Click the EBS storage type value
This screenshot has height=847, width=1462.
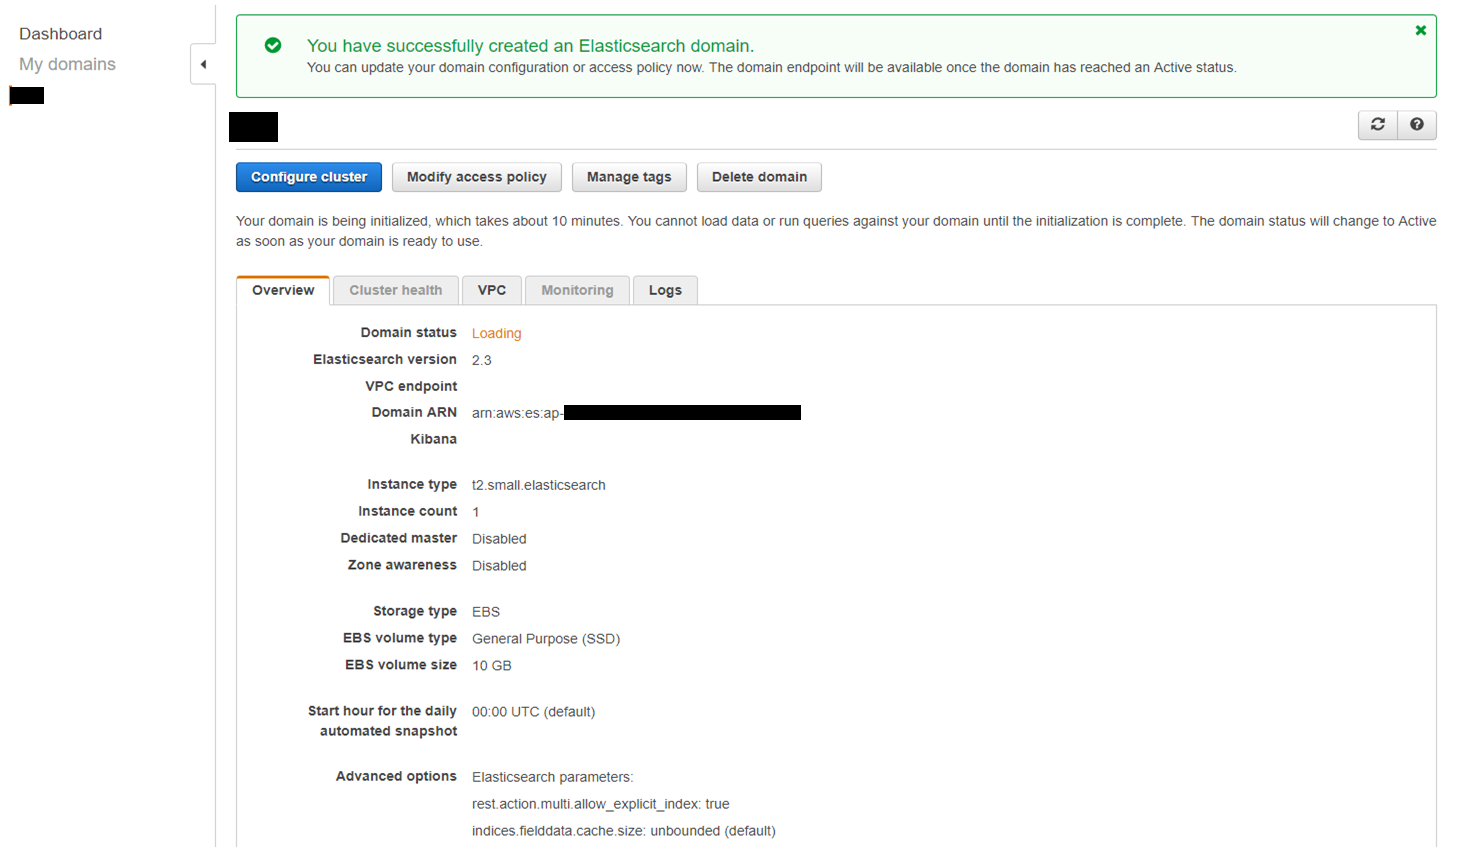click(486, 612)
